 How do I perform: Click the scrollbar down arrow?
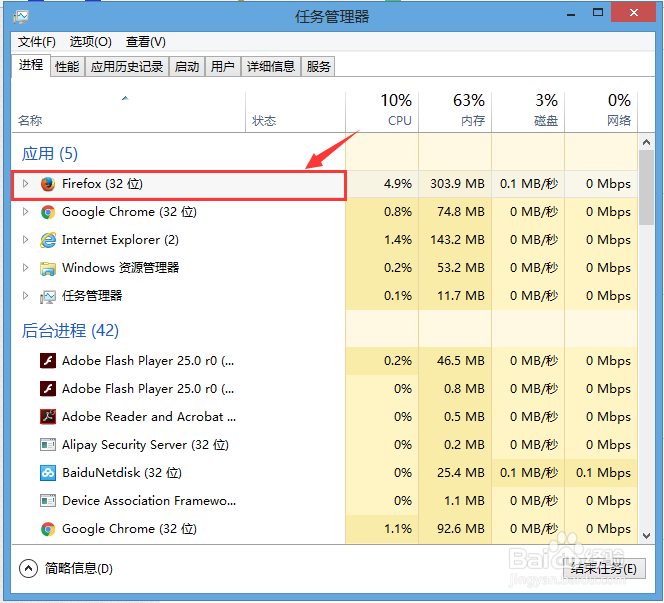[x=646, y=536]
